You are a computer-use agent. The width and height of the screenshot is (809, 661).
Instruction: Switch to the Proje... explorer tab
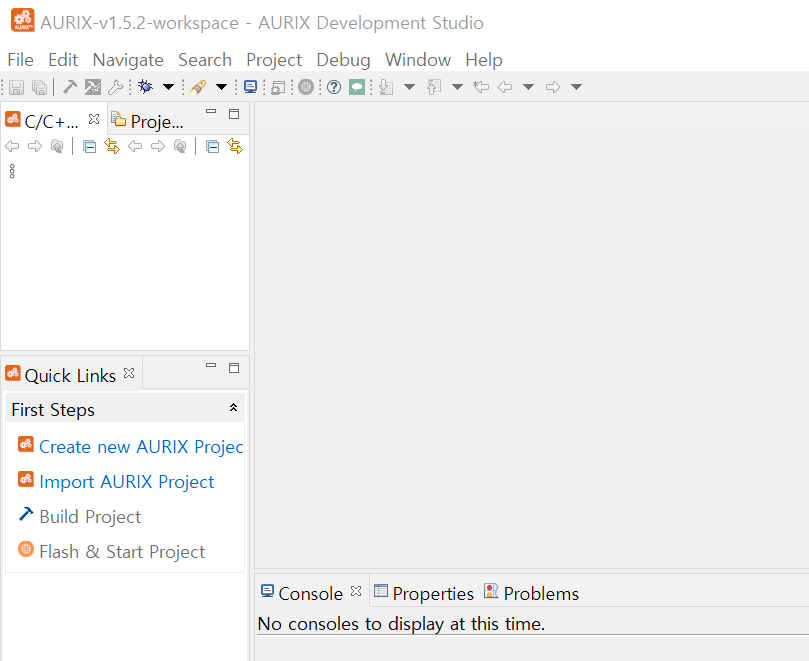pyautogui.click(x=148, y=121)
